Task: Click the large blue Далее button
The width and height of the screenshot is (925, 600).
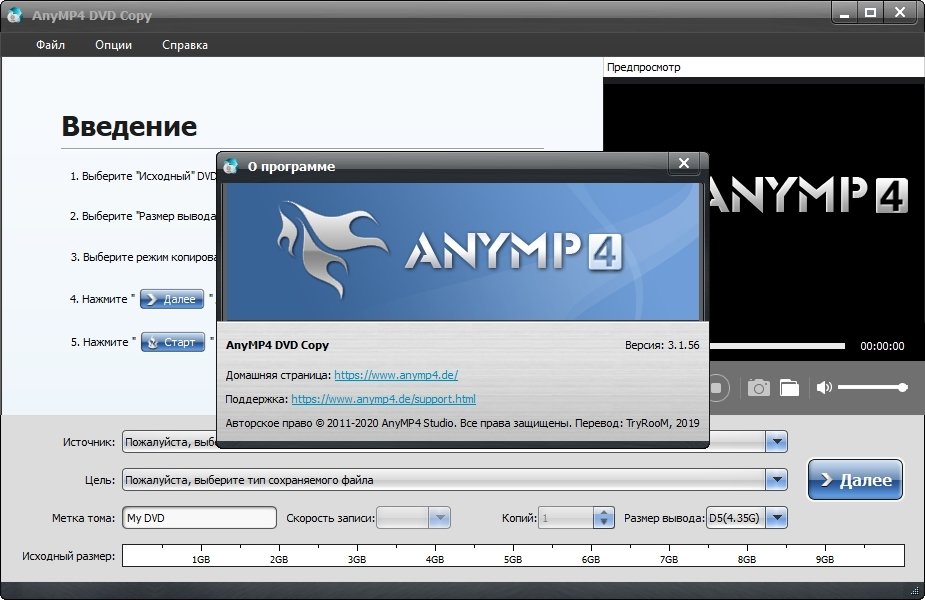Action: (855, 480)
